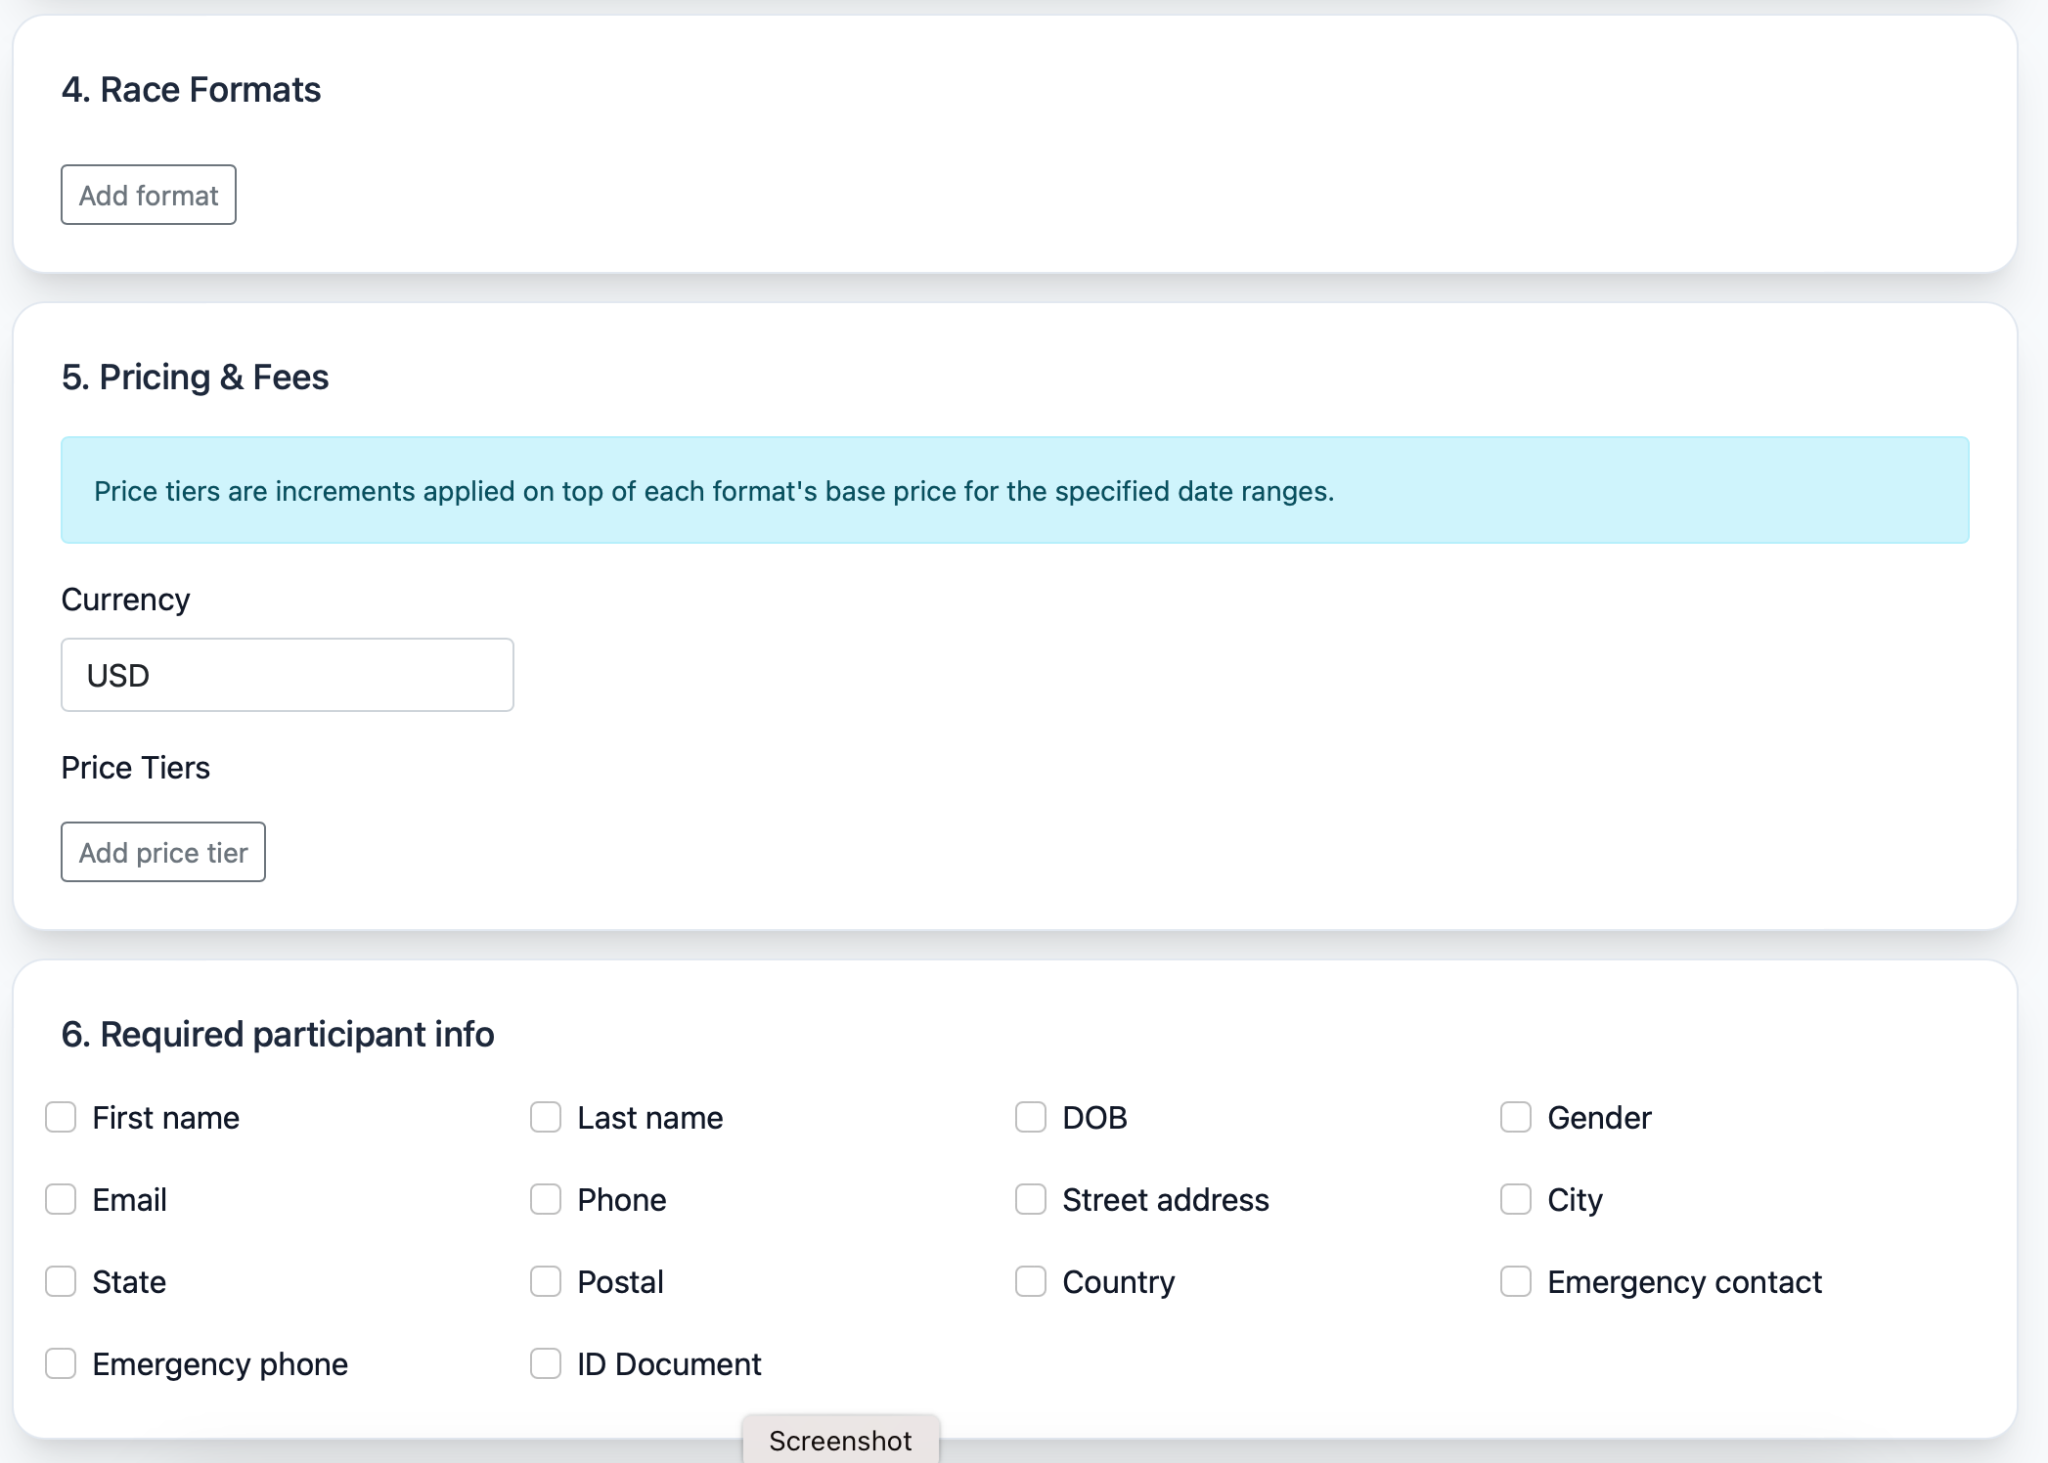The width and height of the screenshot is (2048, 1463).
Task: Check the City checkbox
Action: tap(1515, 1199)
